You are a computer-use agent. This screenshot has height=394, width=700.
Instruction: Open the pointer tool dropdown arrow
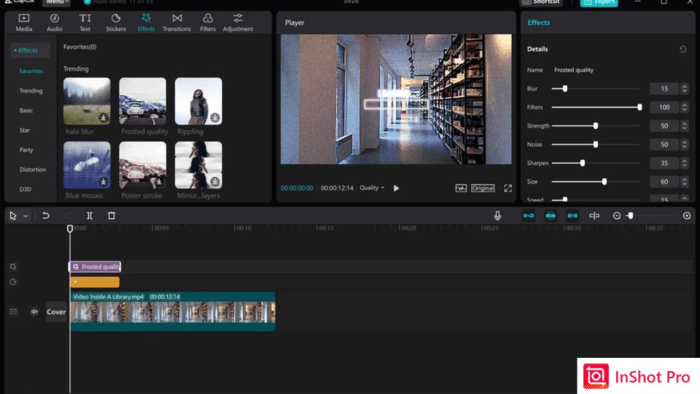(25, 216)
